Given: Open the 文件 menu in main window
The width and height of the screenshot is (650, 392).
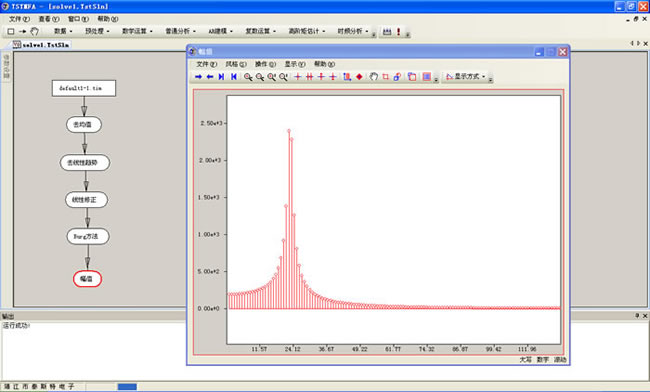Looking at the screenshot, I should click(19, 19).
